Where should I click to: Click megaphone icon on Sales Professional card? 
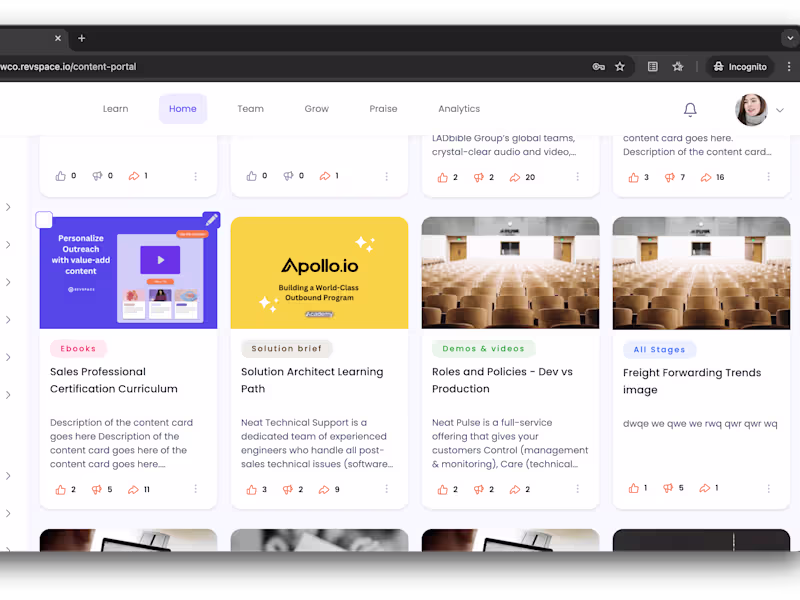click(x=96, y=490)
